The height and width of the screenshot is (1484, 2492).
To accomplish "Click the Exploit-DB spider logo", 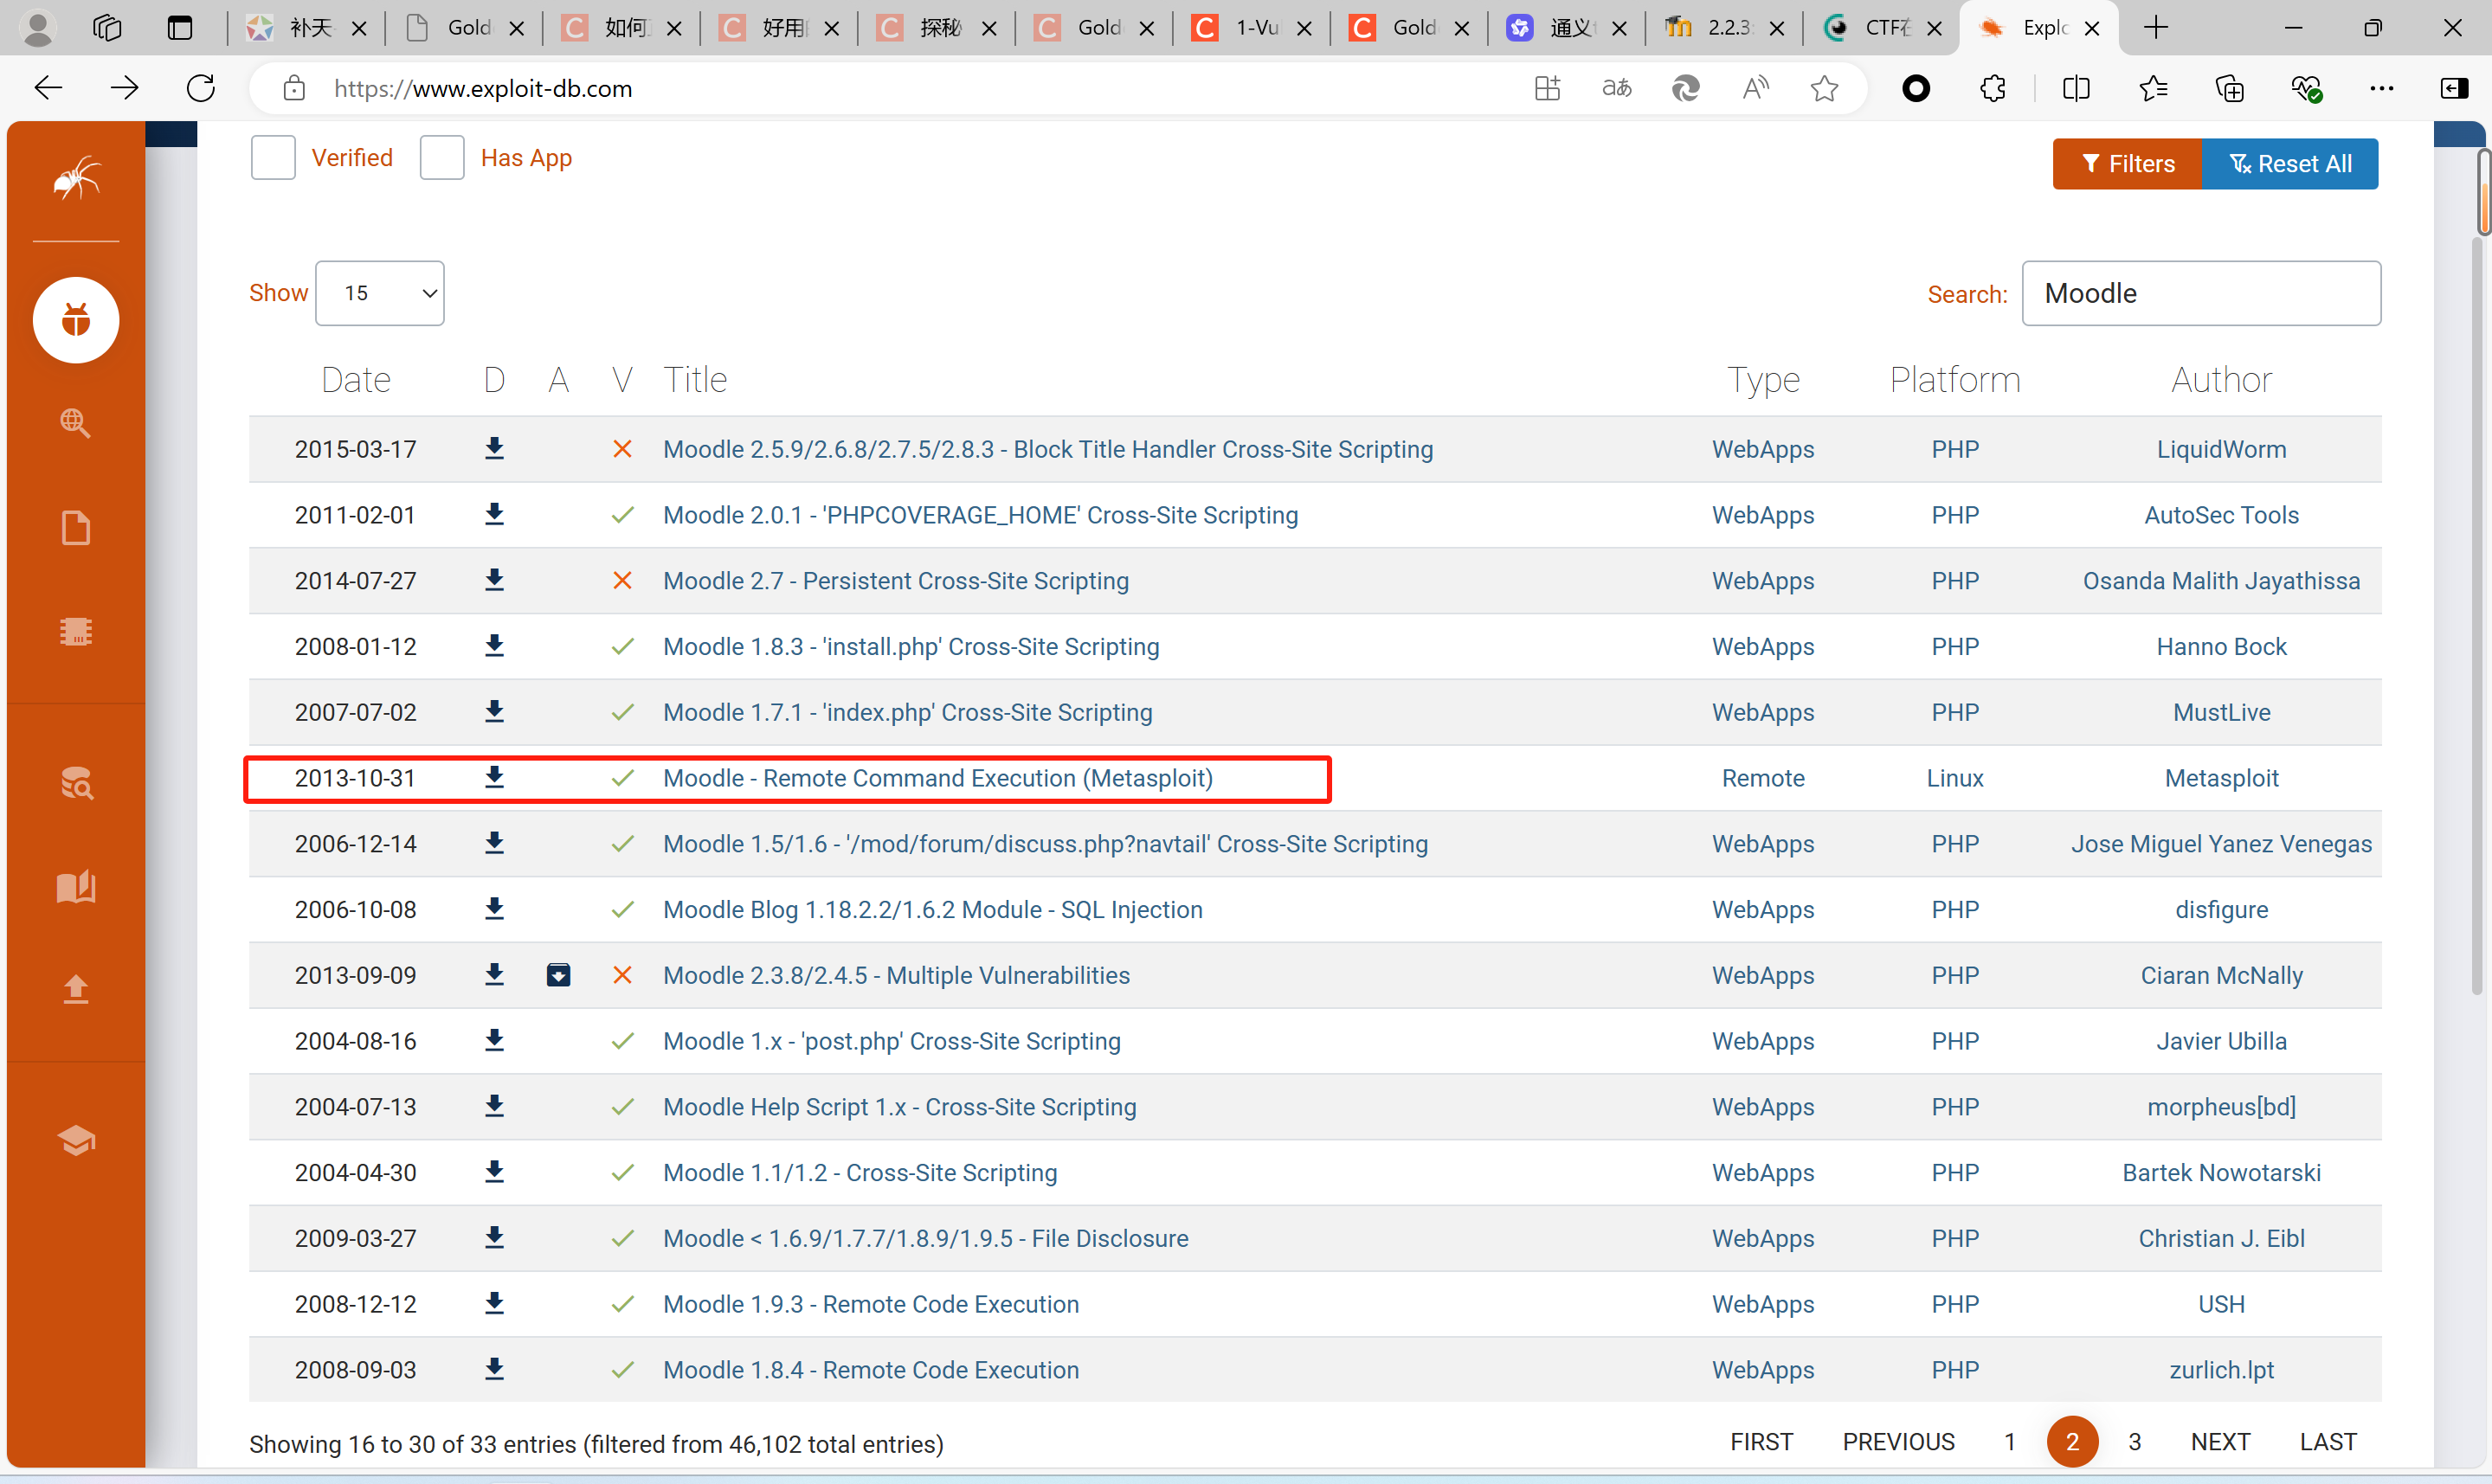I will coord(76,179).
